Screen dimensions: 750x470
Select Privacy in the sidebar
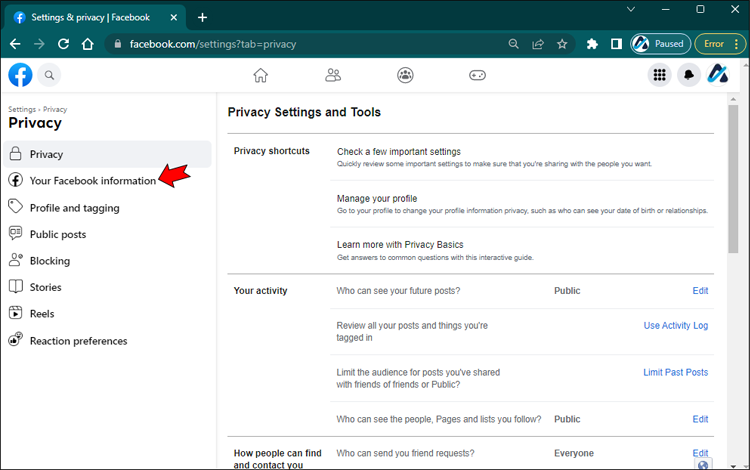107,154
